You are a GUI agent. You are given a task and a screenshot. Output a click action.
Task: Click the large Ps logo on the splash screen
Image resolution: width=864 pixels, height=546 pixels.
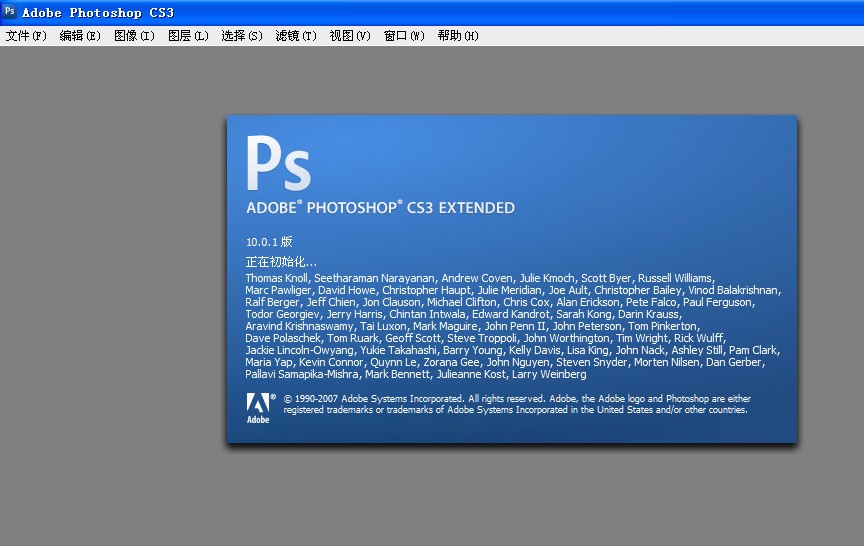[x=278, y=164]
